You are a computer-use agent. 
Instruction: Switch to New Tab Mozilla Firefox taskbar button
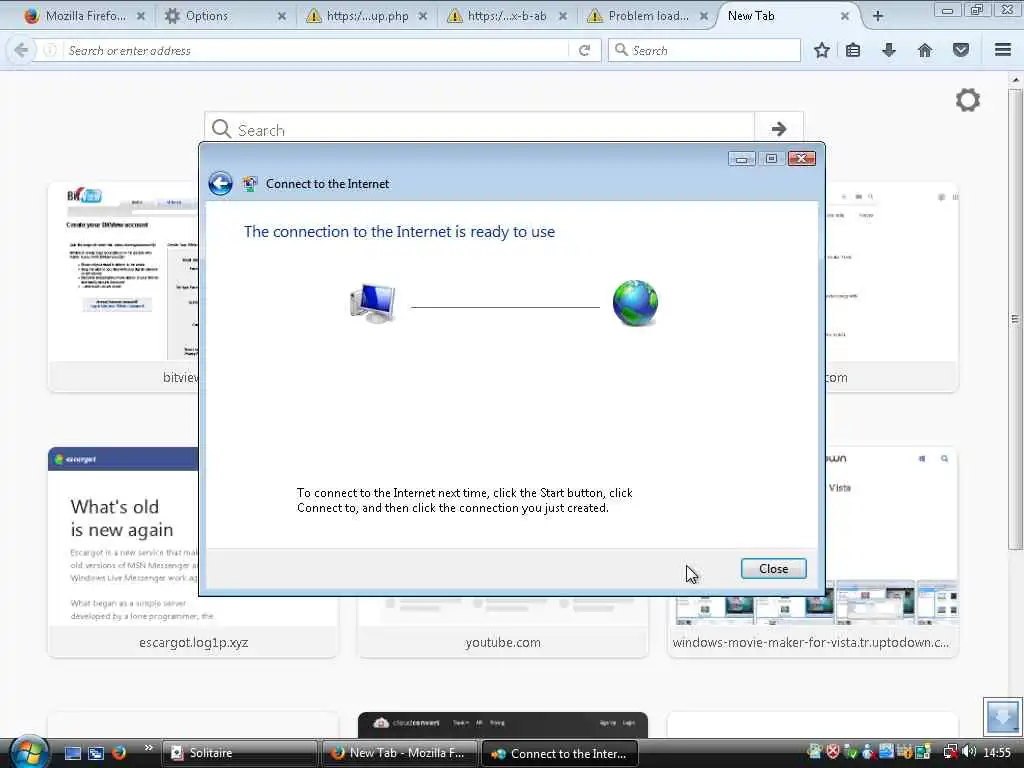point(400,753)
